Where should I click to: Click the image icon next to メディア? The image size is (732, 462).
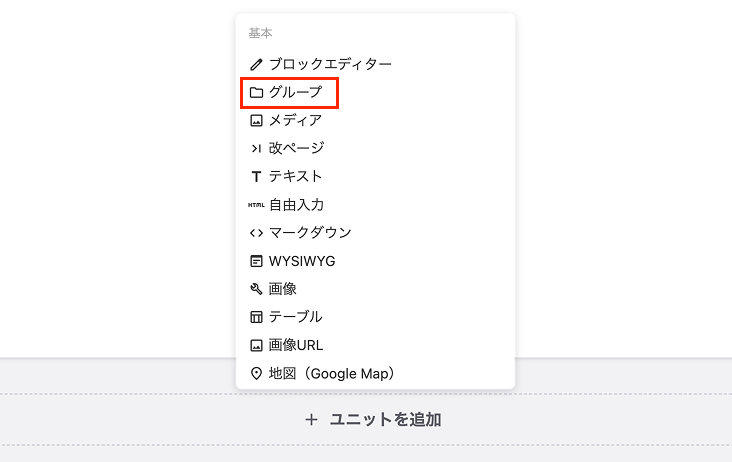point(256,120)
